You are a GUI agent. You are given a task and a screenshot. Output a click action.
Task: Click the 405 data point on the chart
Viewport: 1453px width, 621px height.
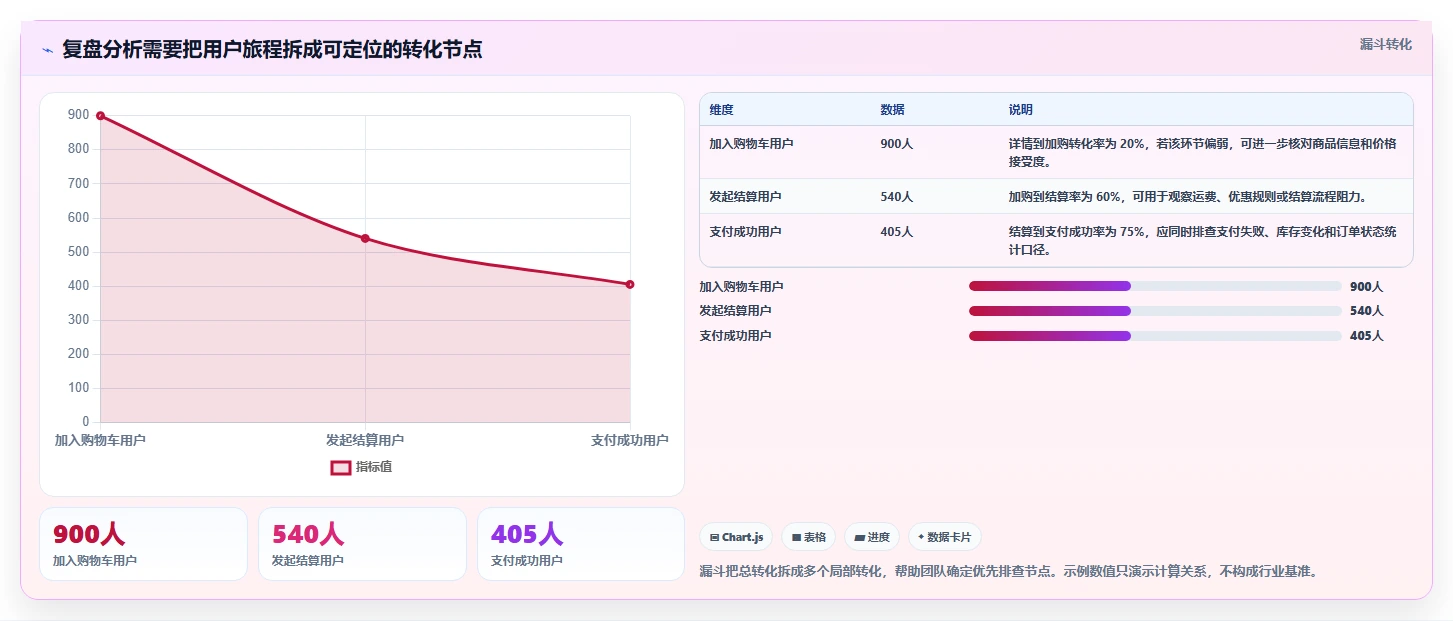tap(630, 284)
